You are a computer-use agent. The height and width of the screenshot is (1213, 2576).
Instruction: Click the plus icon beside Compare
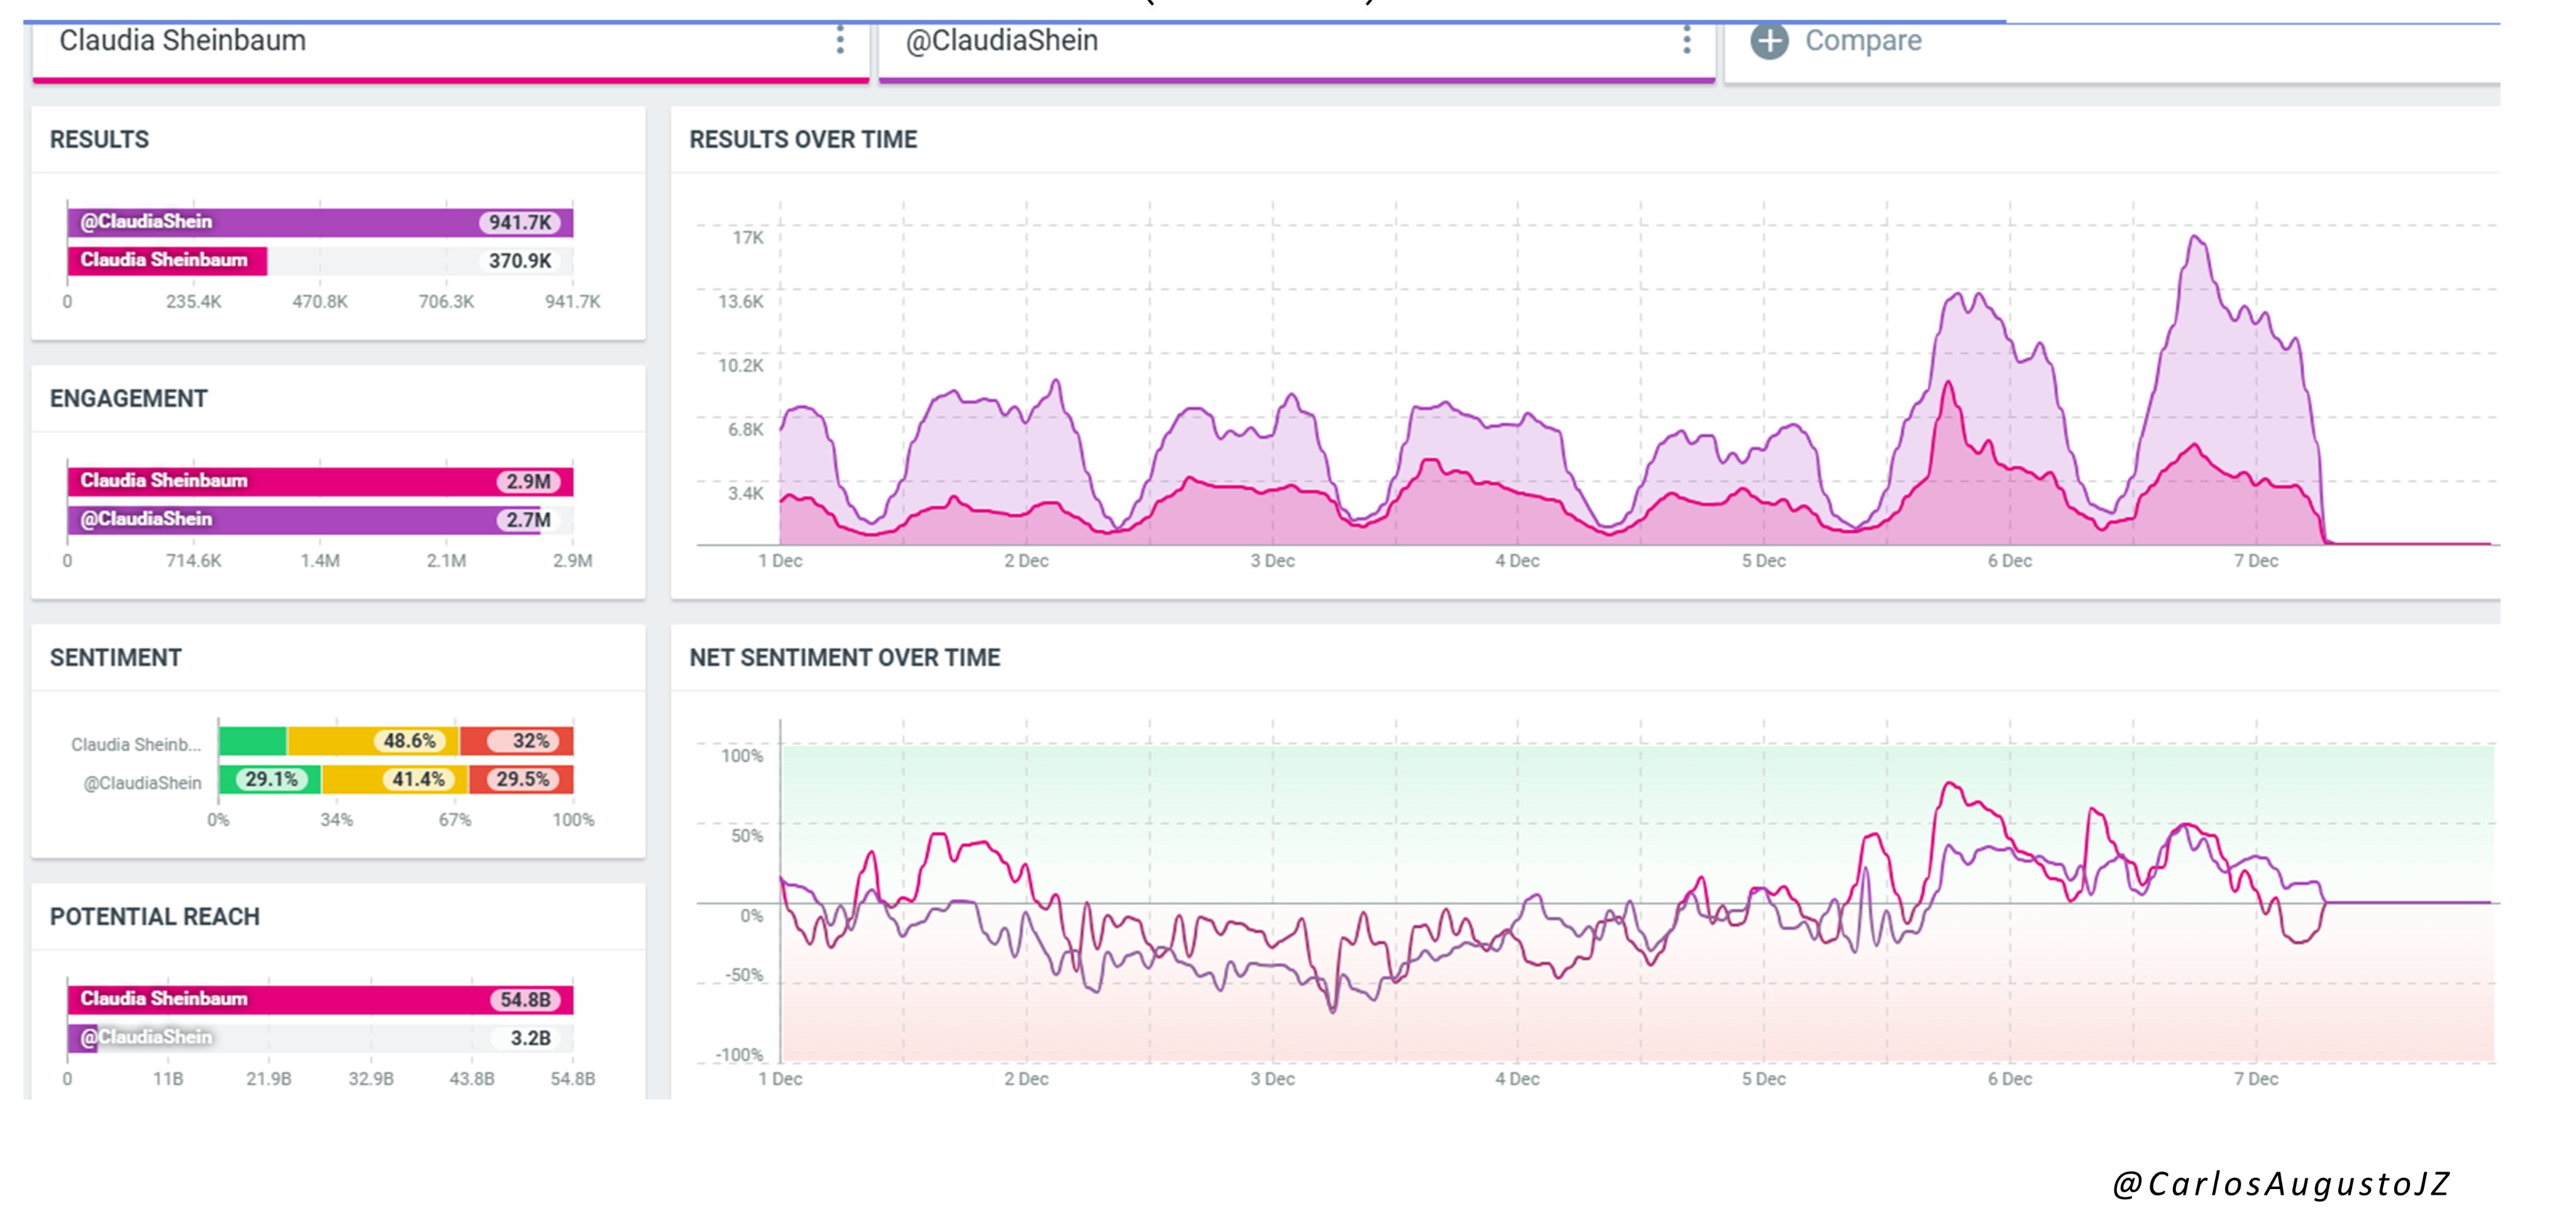point(1769,41)
